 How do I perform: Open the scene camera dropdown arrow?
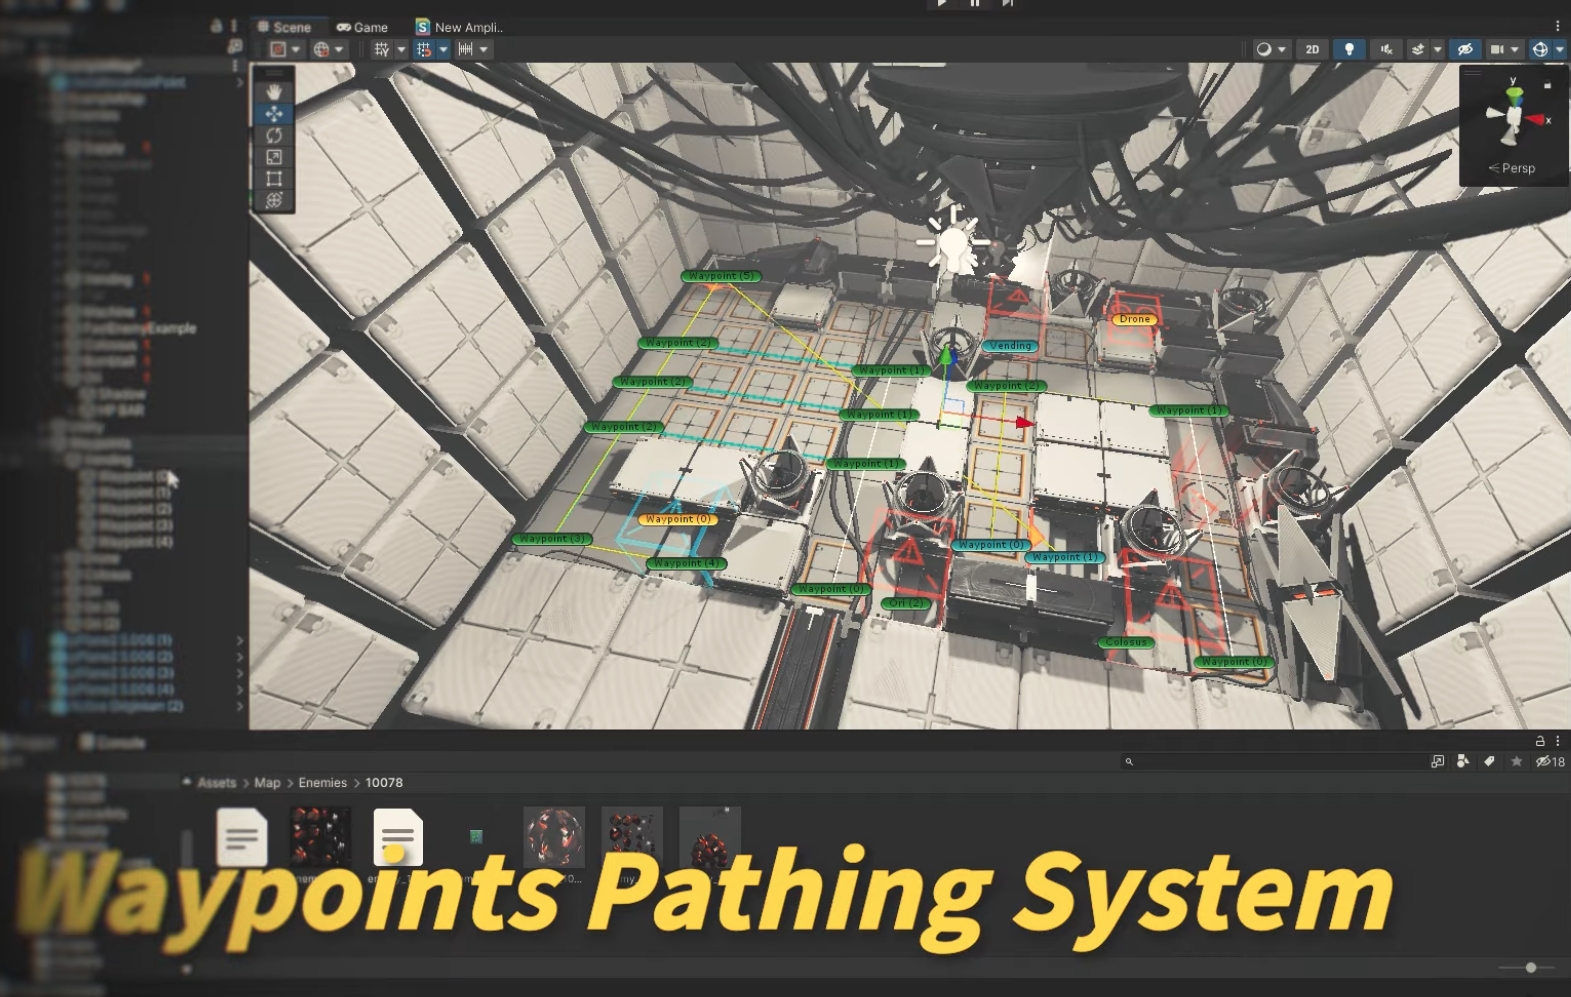click(1515, 49)
